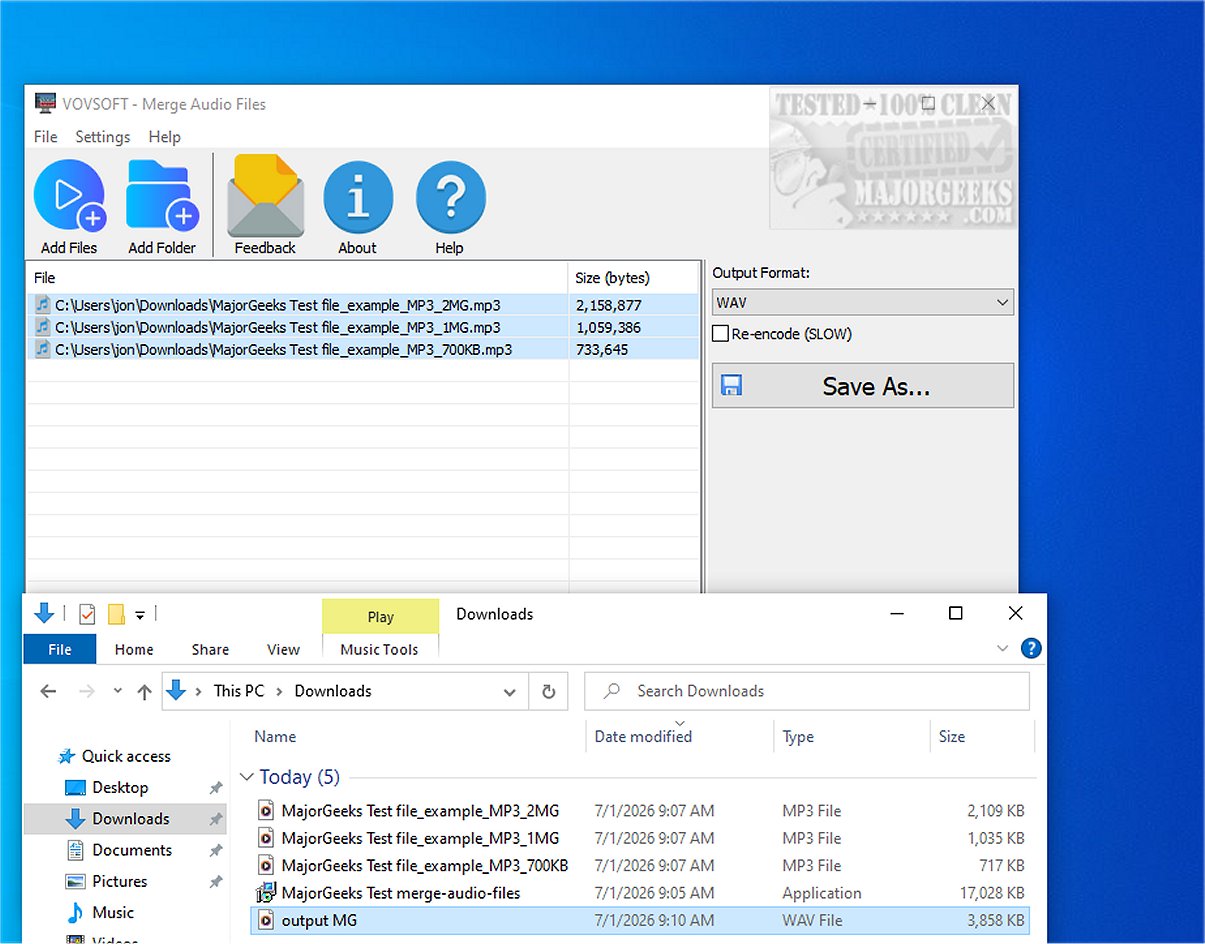Screen dimensions: 1205x944
Task: Click the Customize Quick Access Toolbar arrow
Action: click(x=141, y=614)
